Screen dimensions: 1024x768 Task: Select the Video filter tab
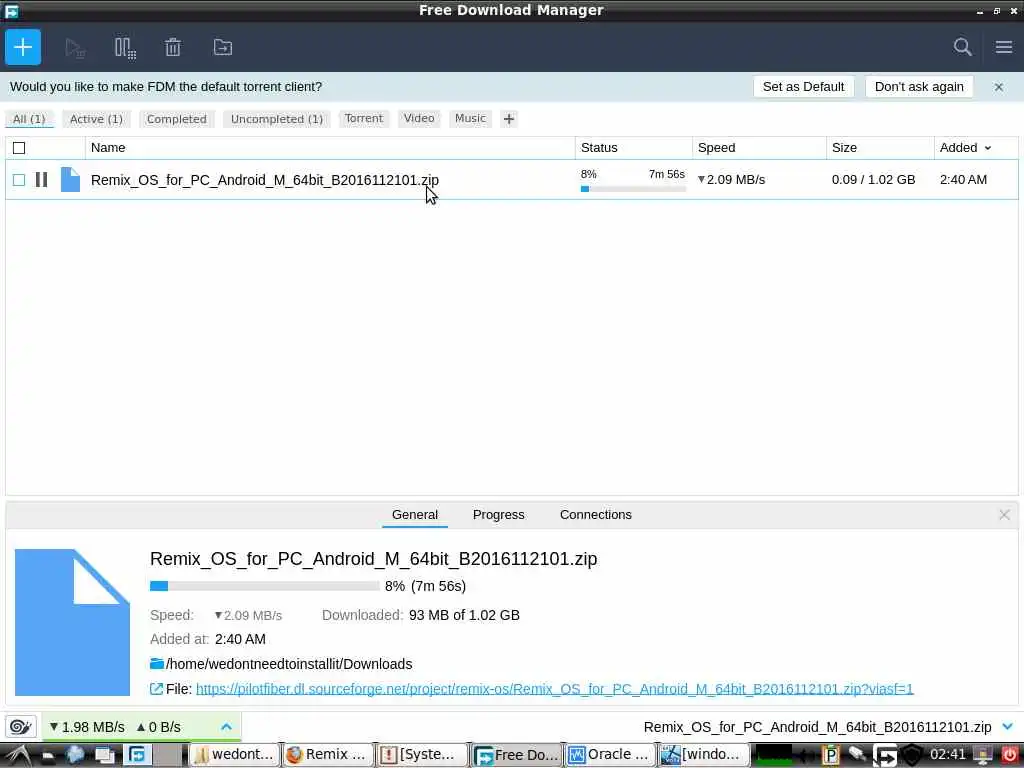click(419, 118)
